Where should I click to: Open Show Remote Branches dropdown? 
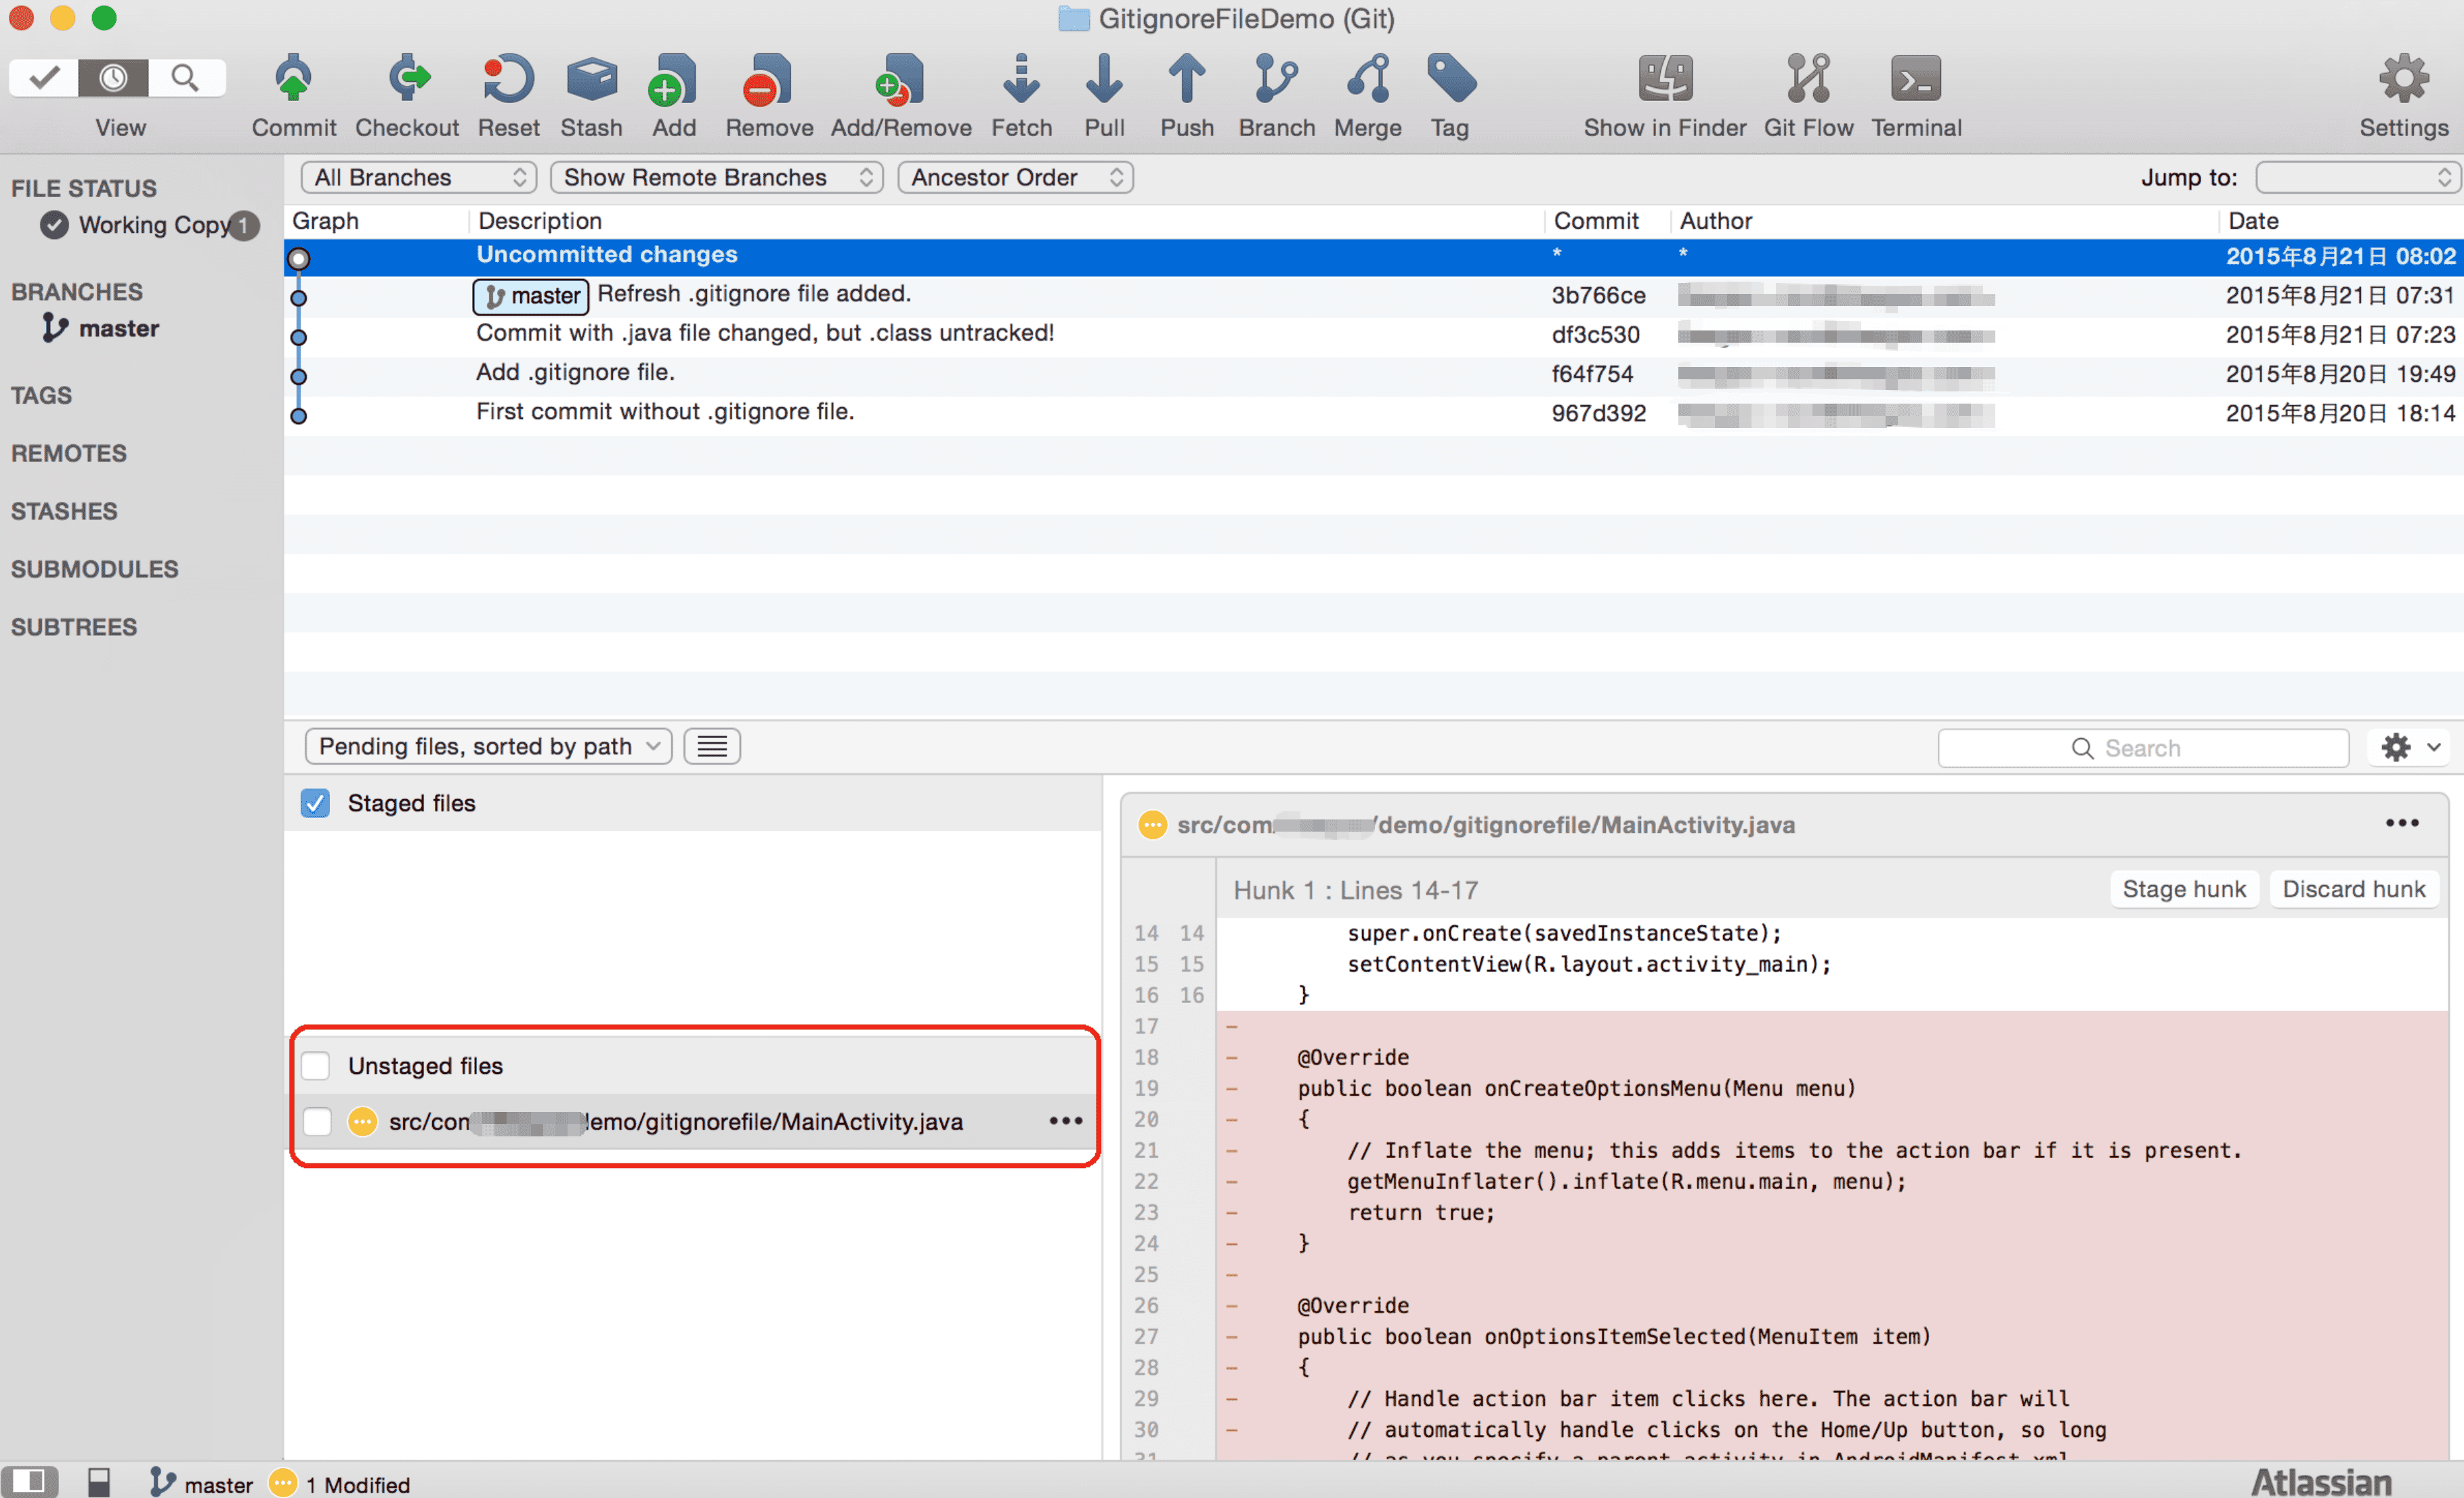click(716, 177)
